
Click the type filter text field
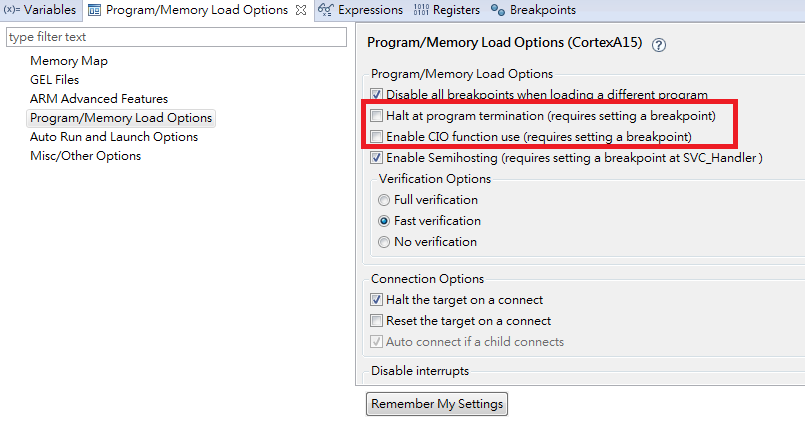[175, 37]
